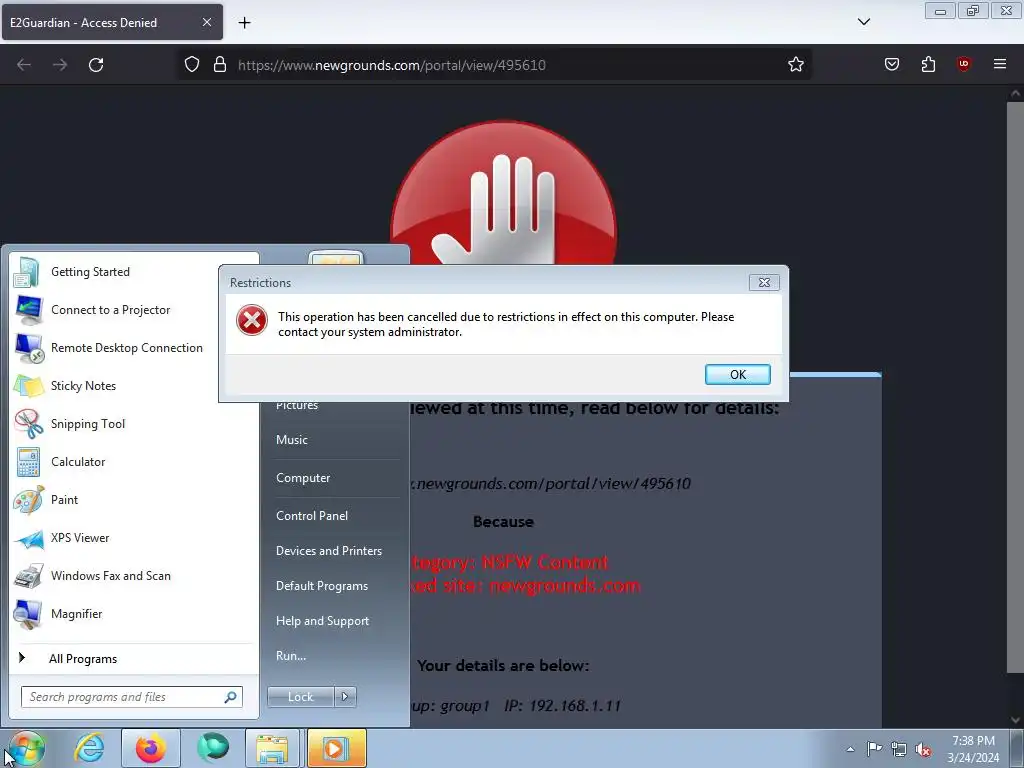The height and width of the screenshot is (768, 1024).
Task: Open Paint from Start menu
Action: [134, 500]
